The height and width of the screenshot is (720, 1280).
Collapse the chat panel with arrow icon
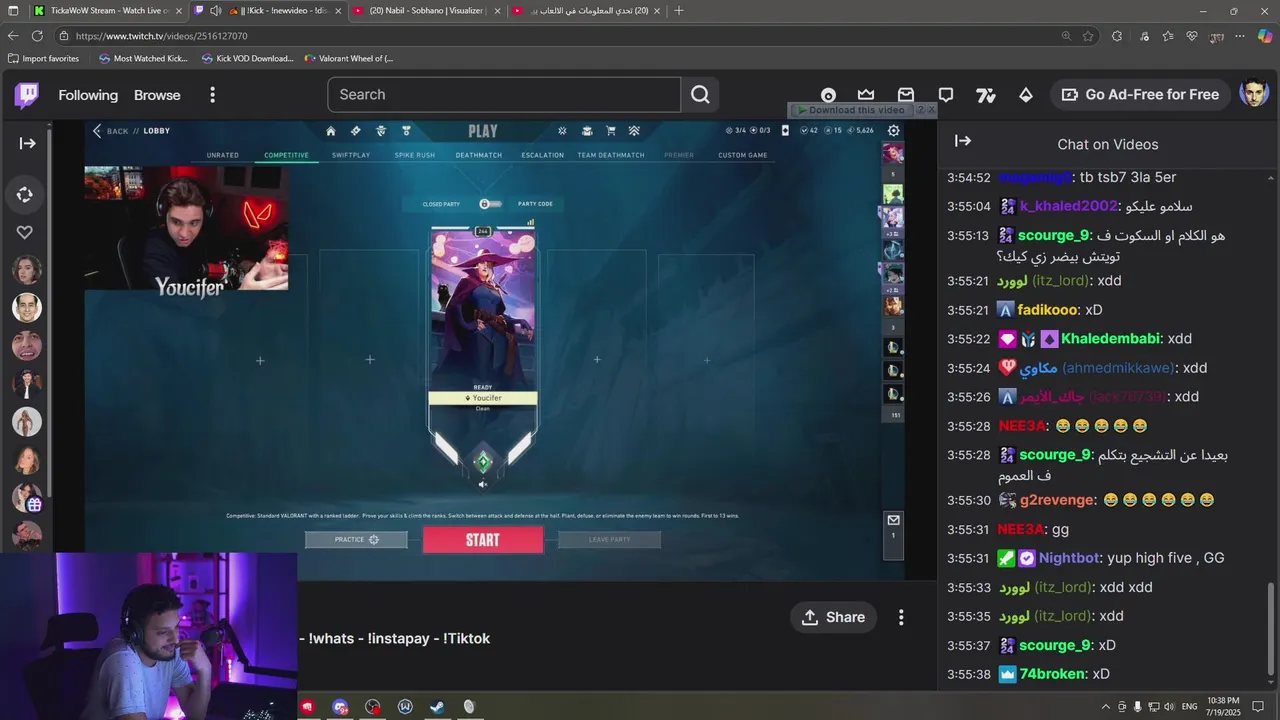coord(963,141)
